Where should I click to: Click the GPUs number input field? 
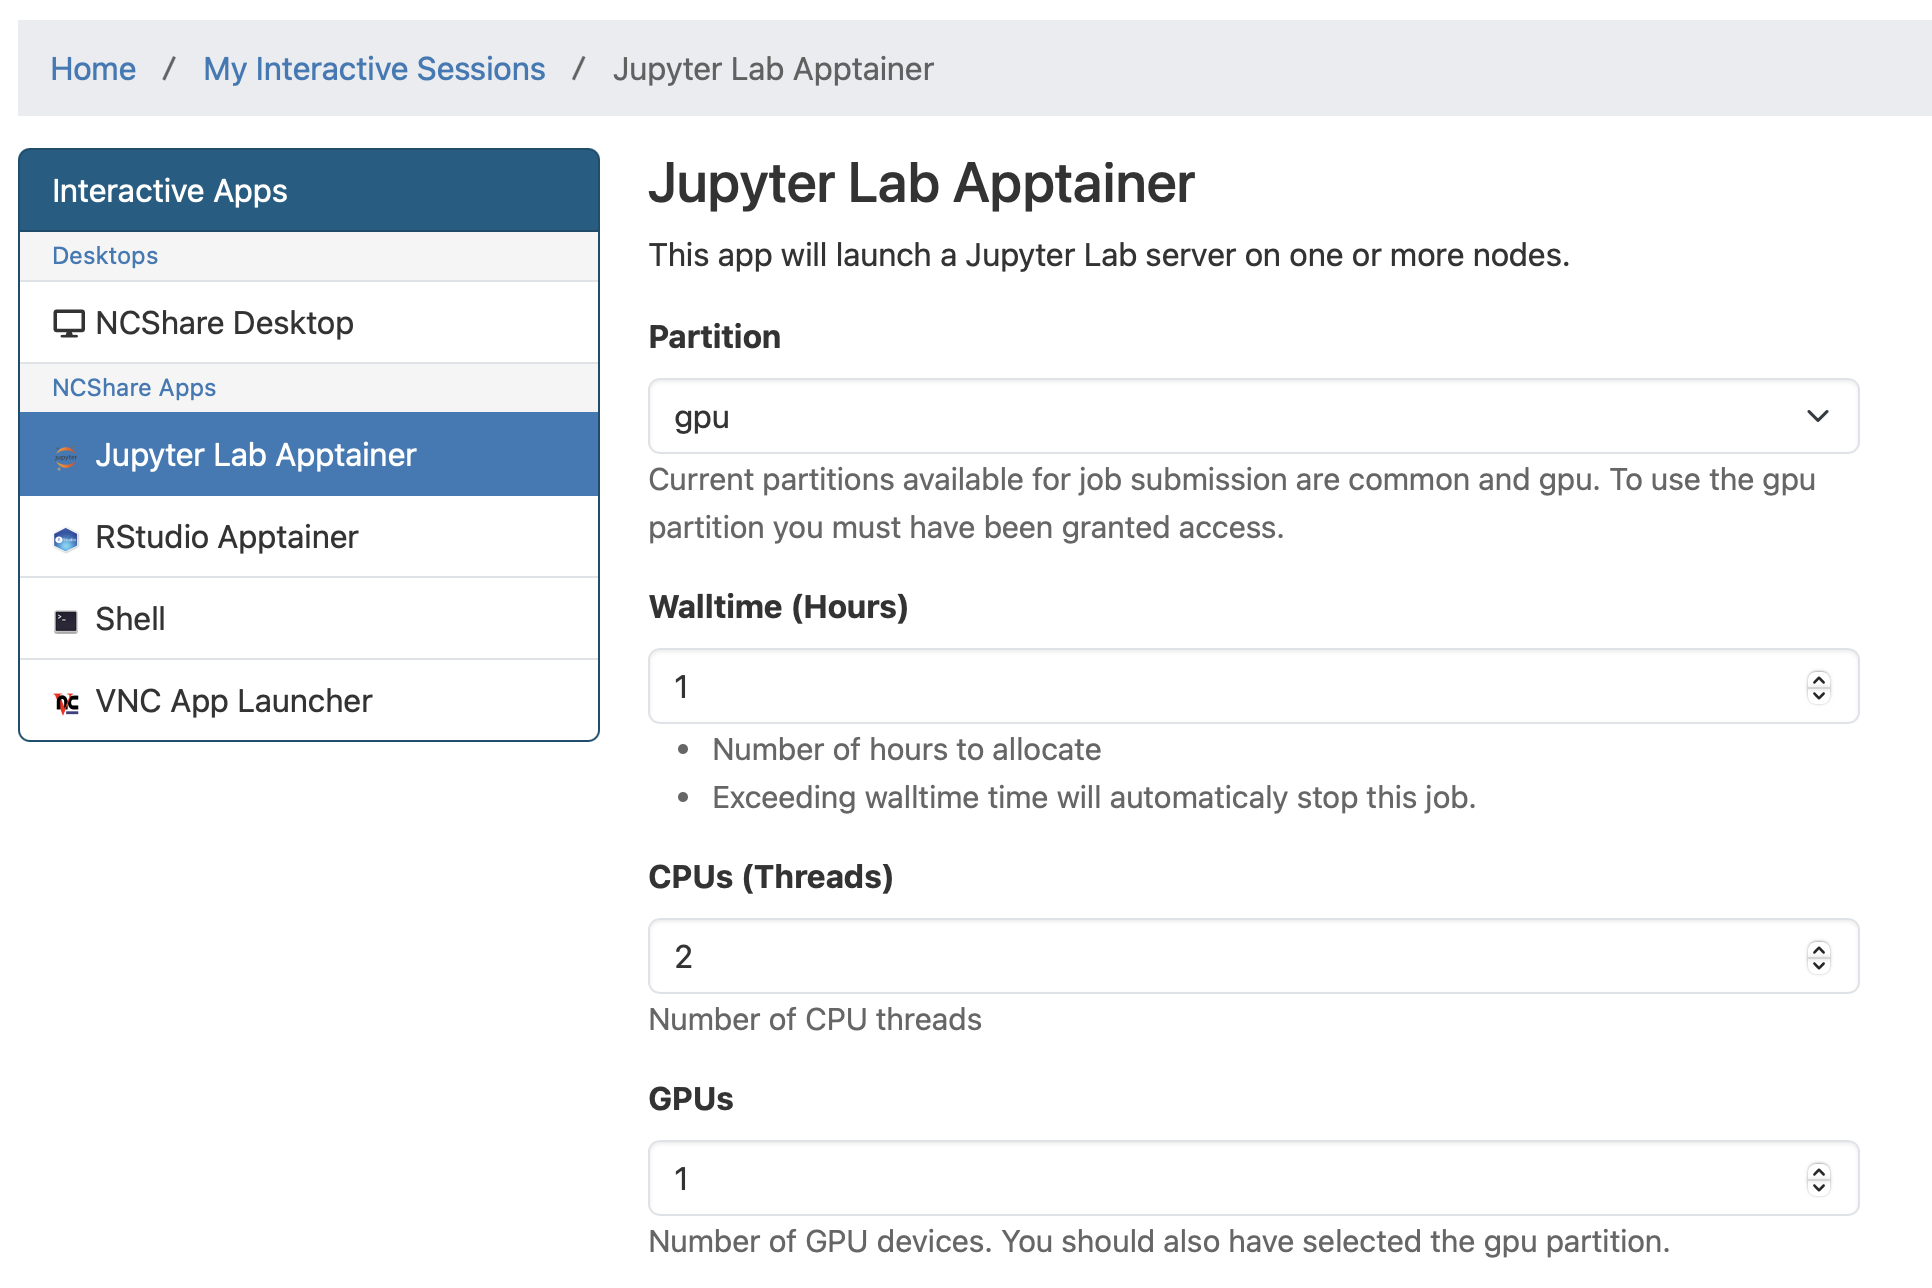(x=1100, y=1178)
